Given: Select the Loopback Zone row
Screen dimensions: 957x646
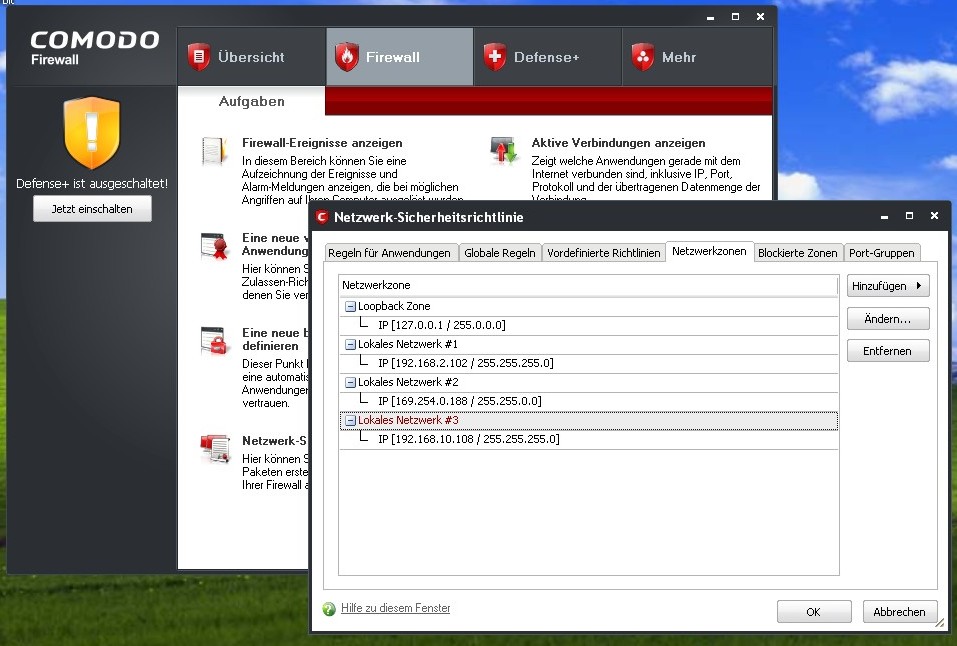Looking at the screenshot, I should pyautogui.click(x=588, y=307).
